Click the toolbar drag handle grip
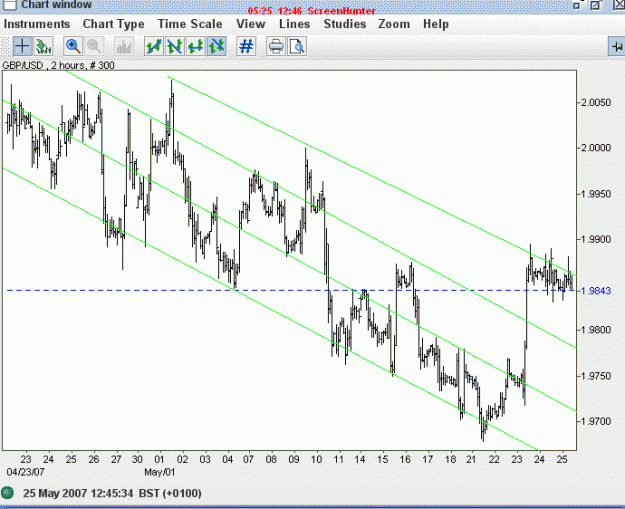Viewport: 625px width, 509px height. pos(5,47)
